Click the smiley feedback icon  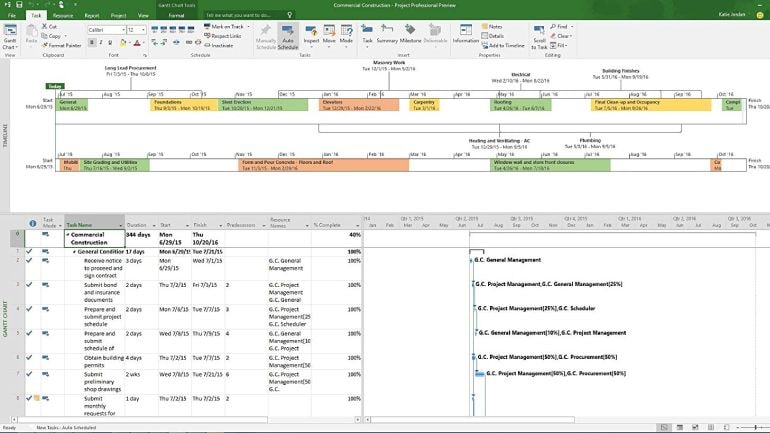pyautogui.click(x=760, y=15)
